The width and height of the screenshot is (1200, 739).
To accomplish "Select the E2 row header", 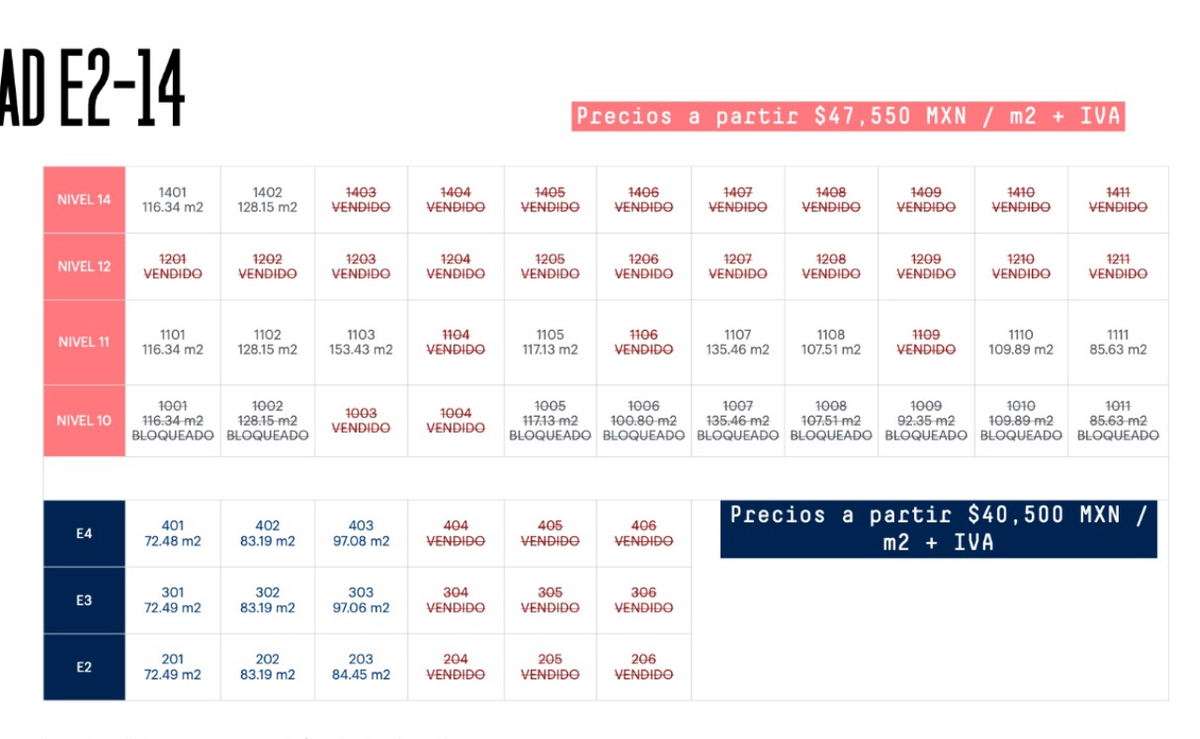I will (84, 667).
